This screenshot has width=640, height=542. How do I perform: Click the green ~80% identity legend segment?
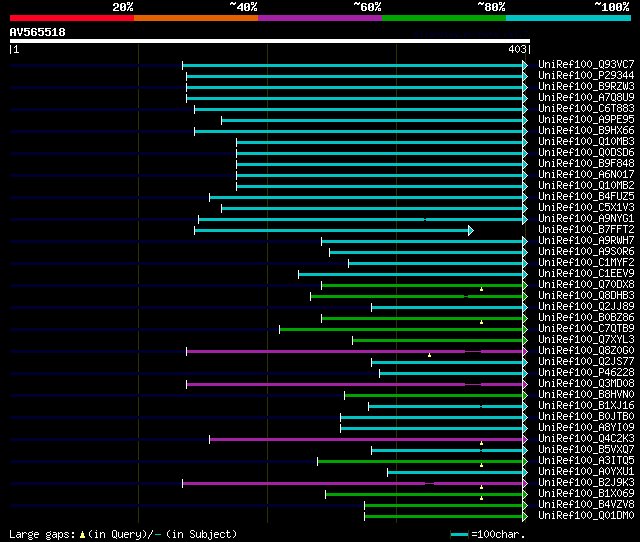click(444, 18)
